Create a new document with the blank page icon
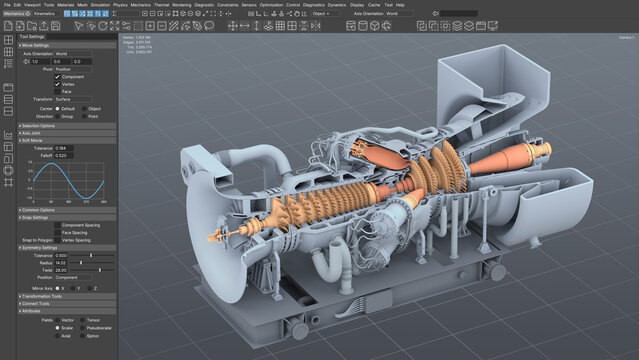This screenshot has width=639, height=360. [8, 26]
